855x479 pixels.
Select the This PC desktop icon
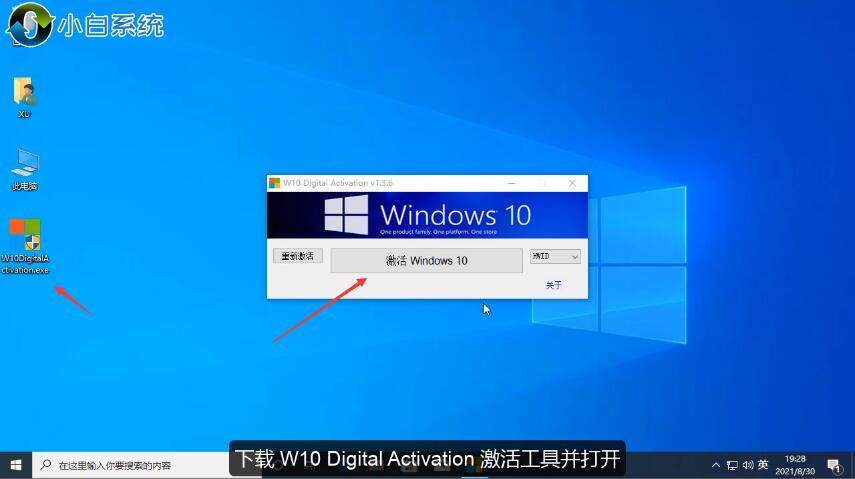coord(25,169)
